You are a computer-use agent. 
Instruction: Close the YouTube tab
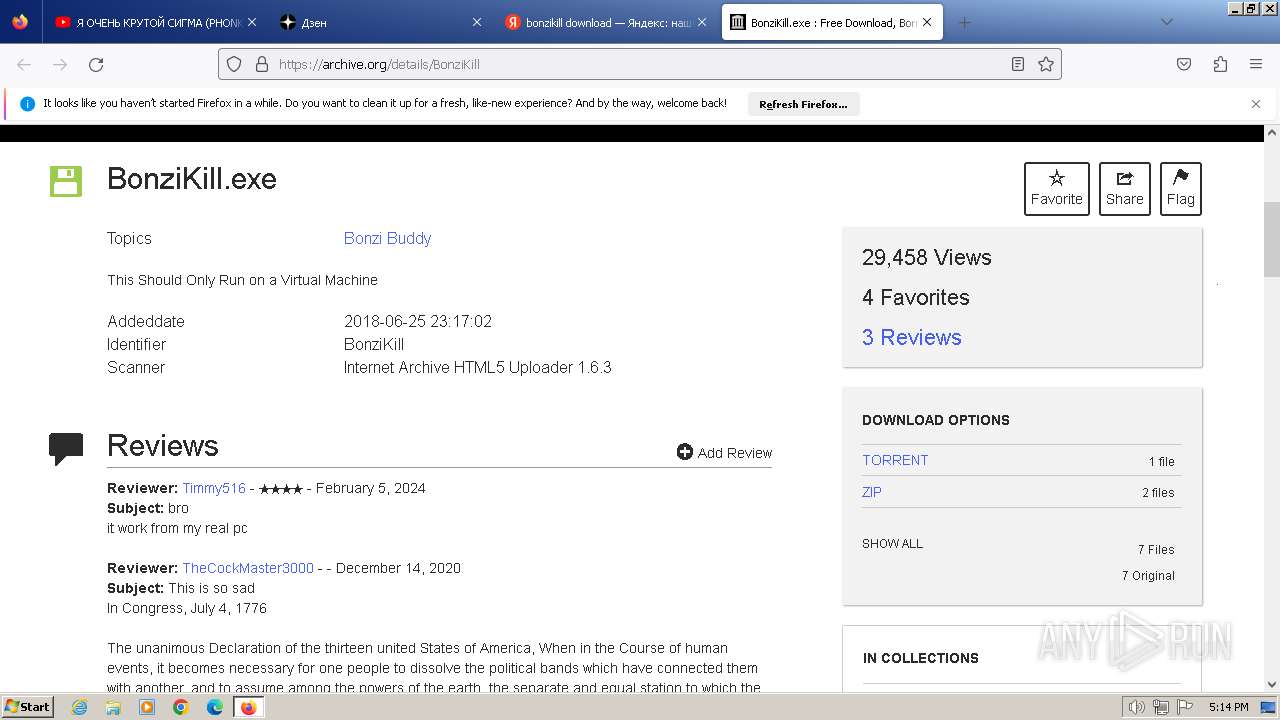point(251,22)
